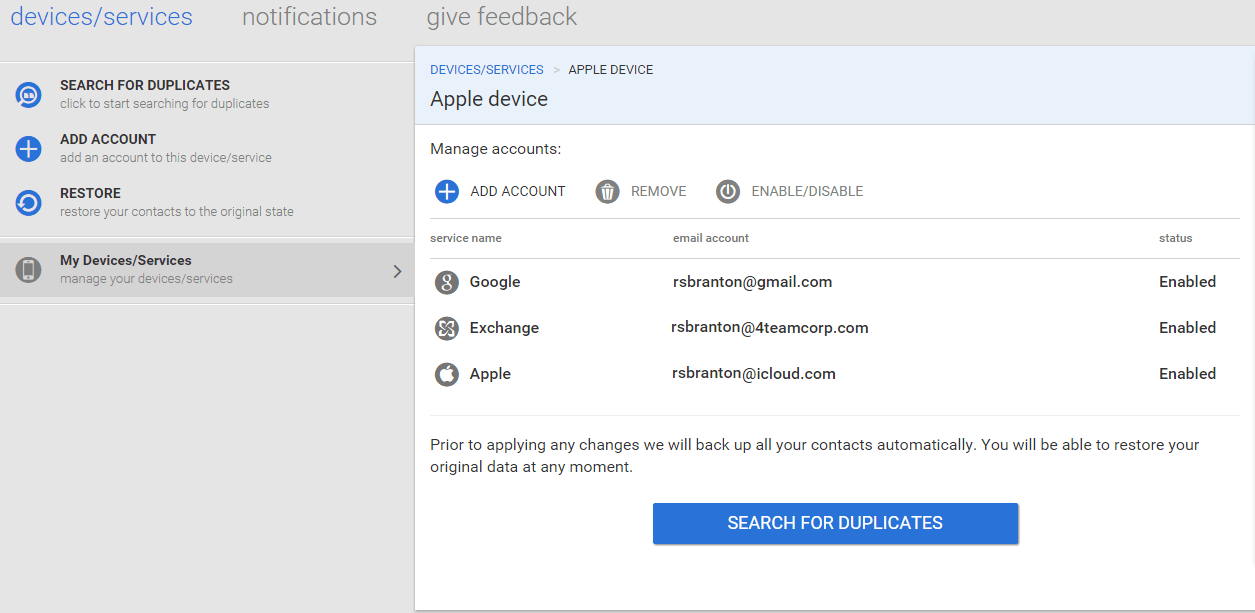Click the ENABLE/DISABLE label in the accounts toolbar
Screen dimensions: 1255x613
[807, 191]
